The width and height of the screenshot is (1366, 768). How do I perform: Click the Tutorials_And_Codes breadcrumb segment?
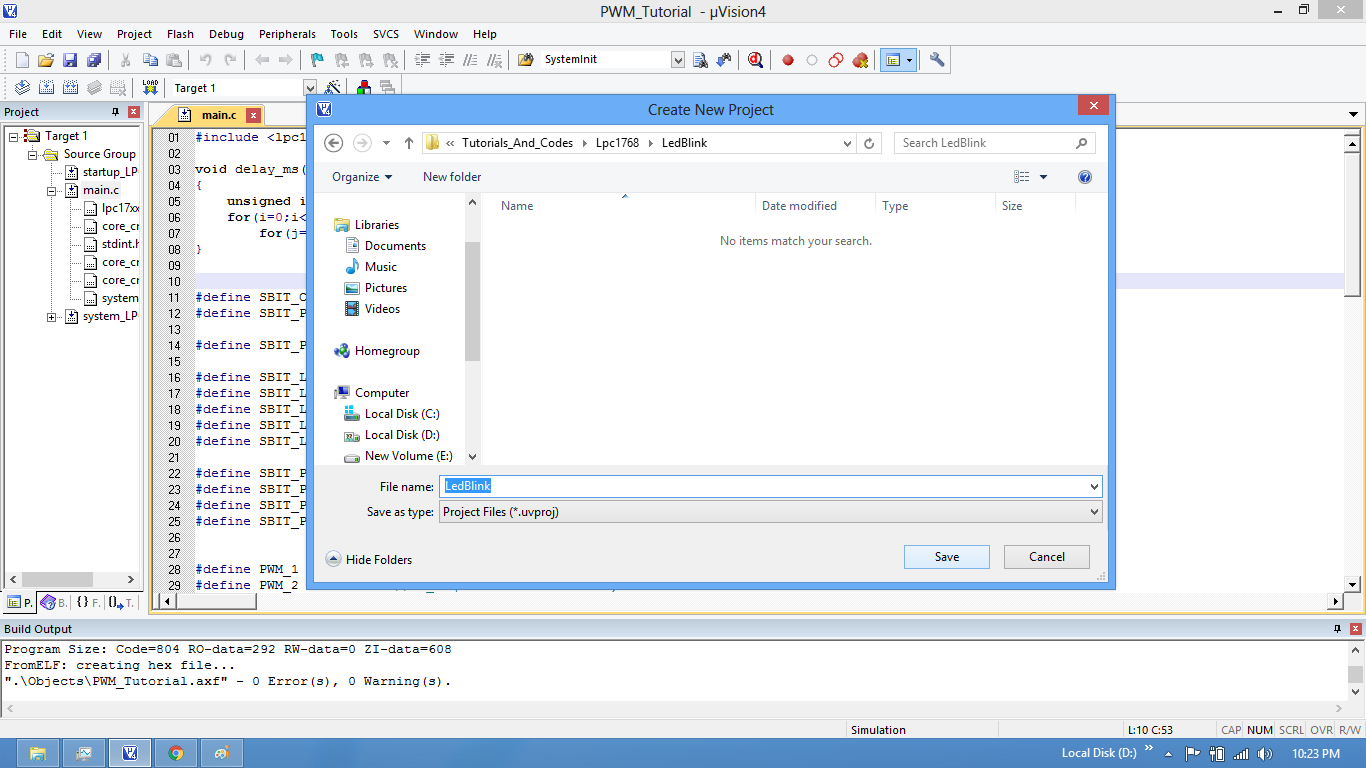pyautogui.click(x=517, y=143)
